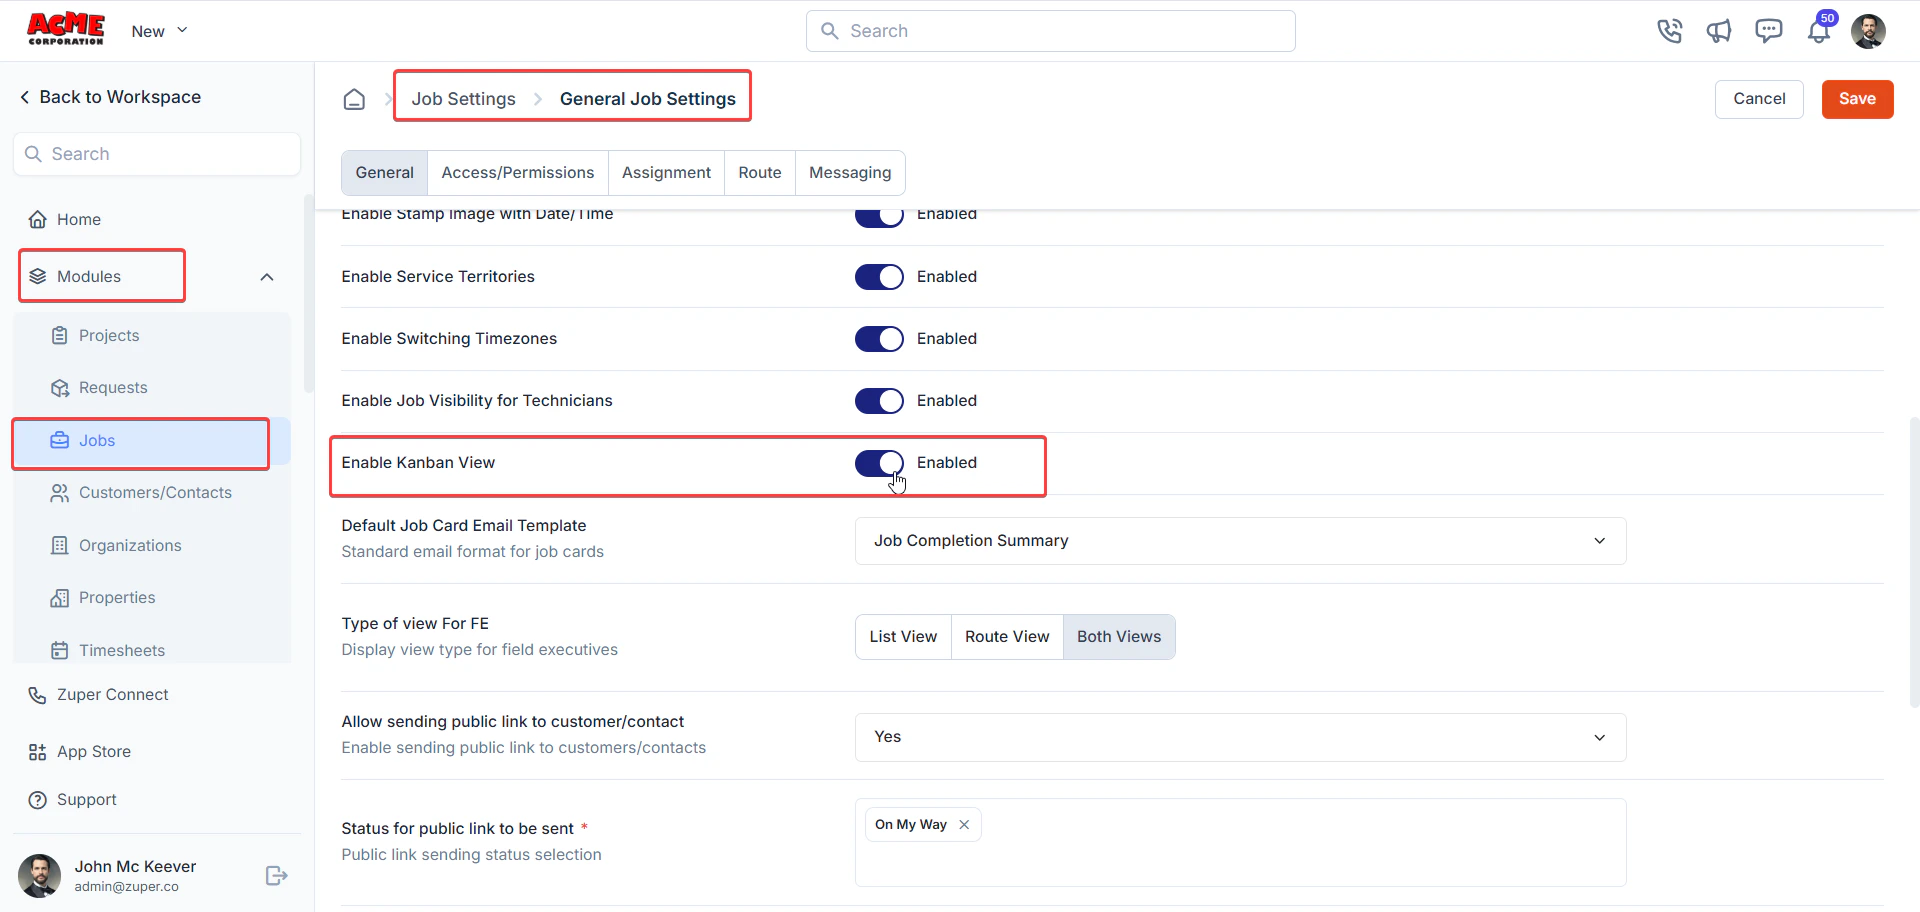Open the notifications bell icon
This screenshot has height=912, width=1920.
(x=1819, y=31)
